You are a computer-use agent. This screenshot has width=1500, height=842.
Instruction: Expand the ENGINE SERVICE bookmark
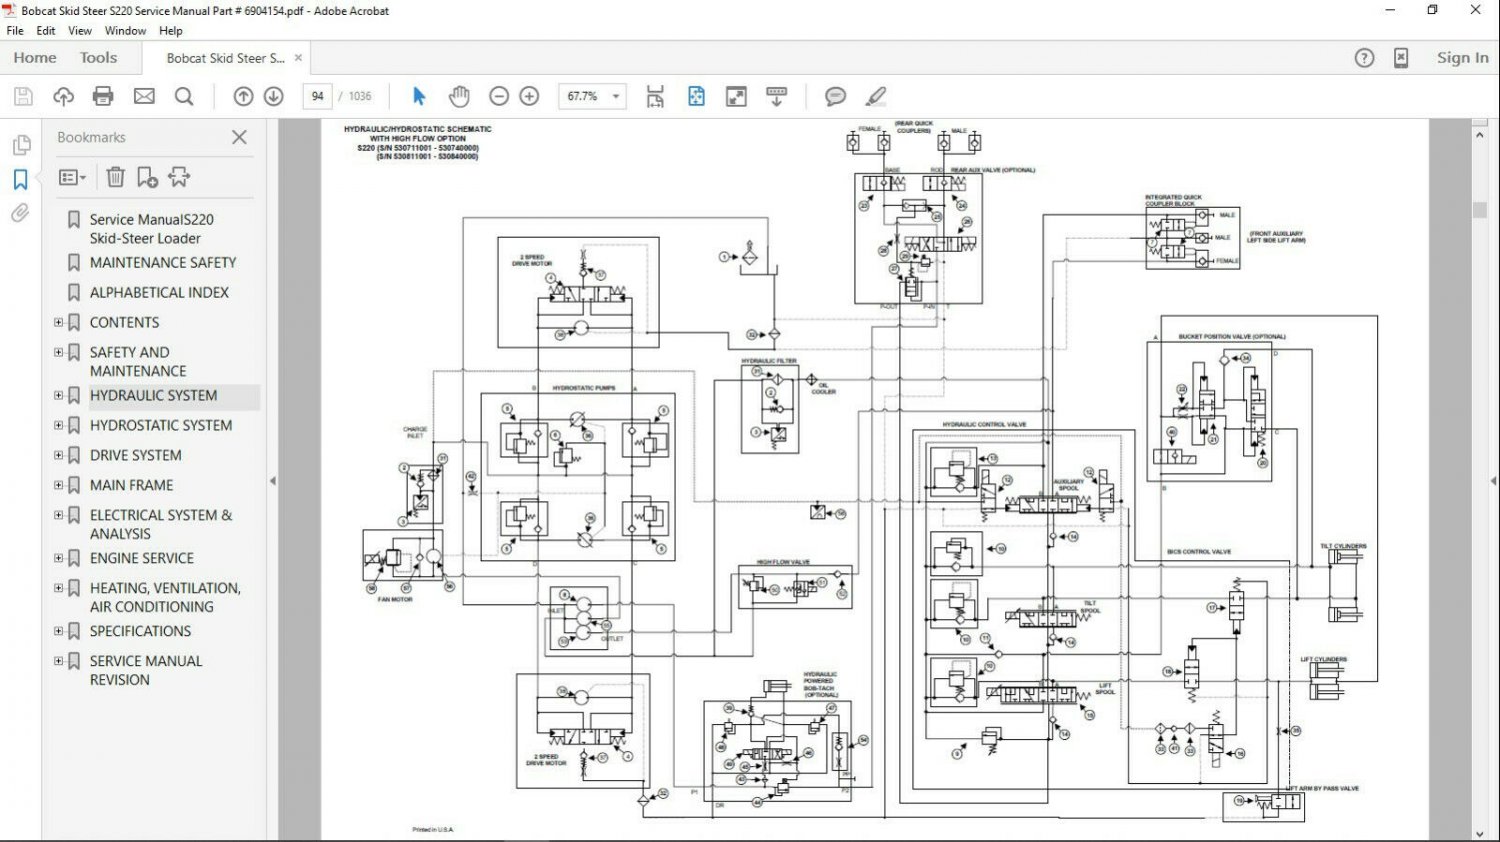[58, 558]
